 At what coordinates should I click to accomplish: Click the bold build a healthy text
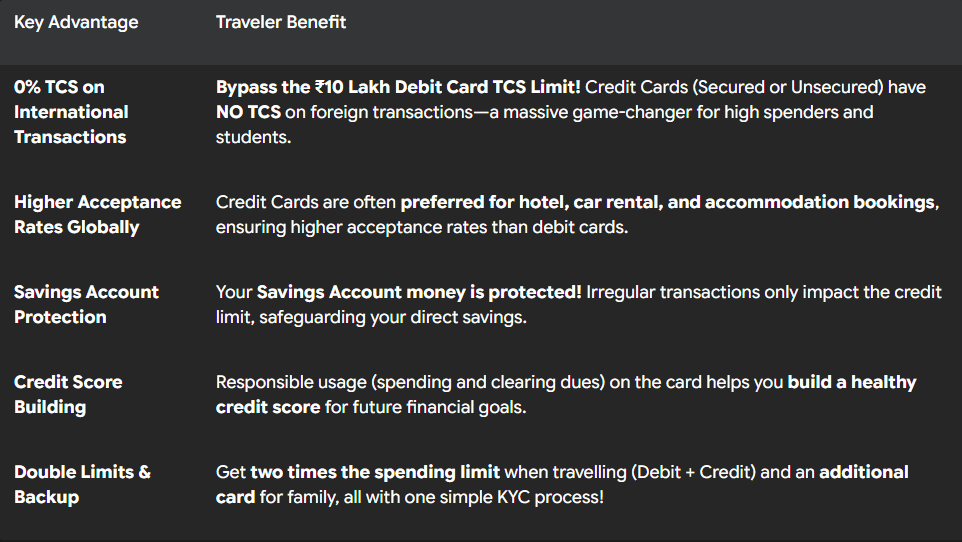(852, 382)
